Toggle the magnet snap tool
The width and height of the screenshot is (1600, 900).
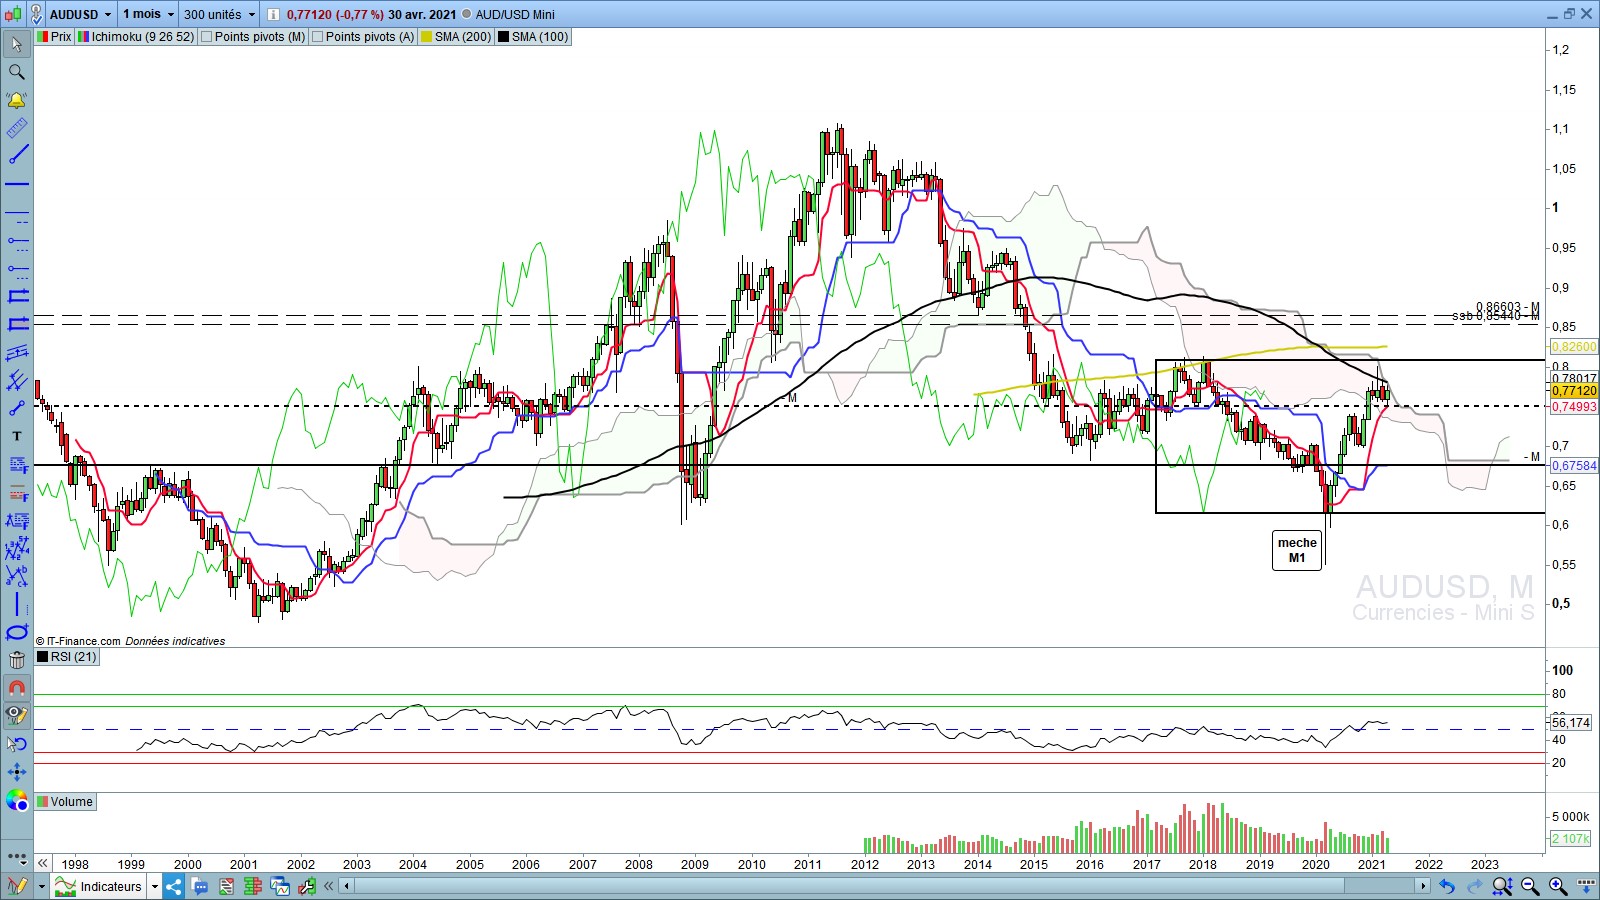click(x=17, y=688)
